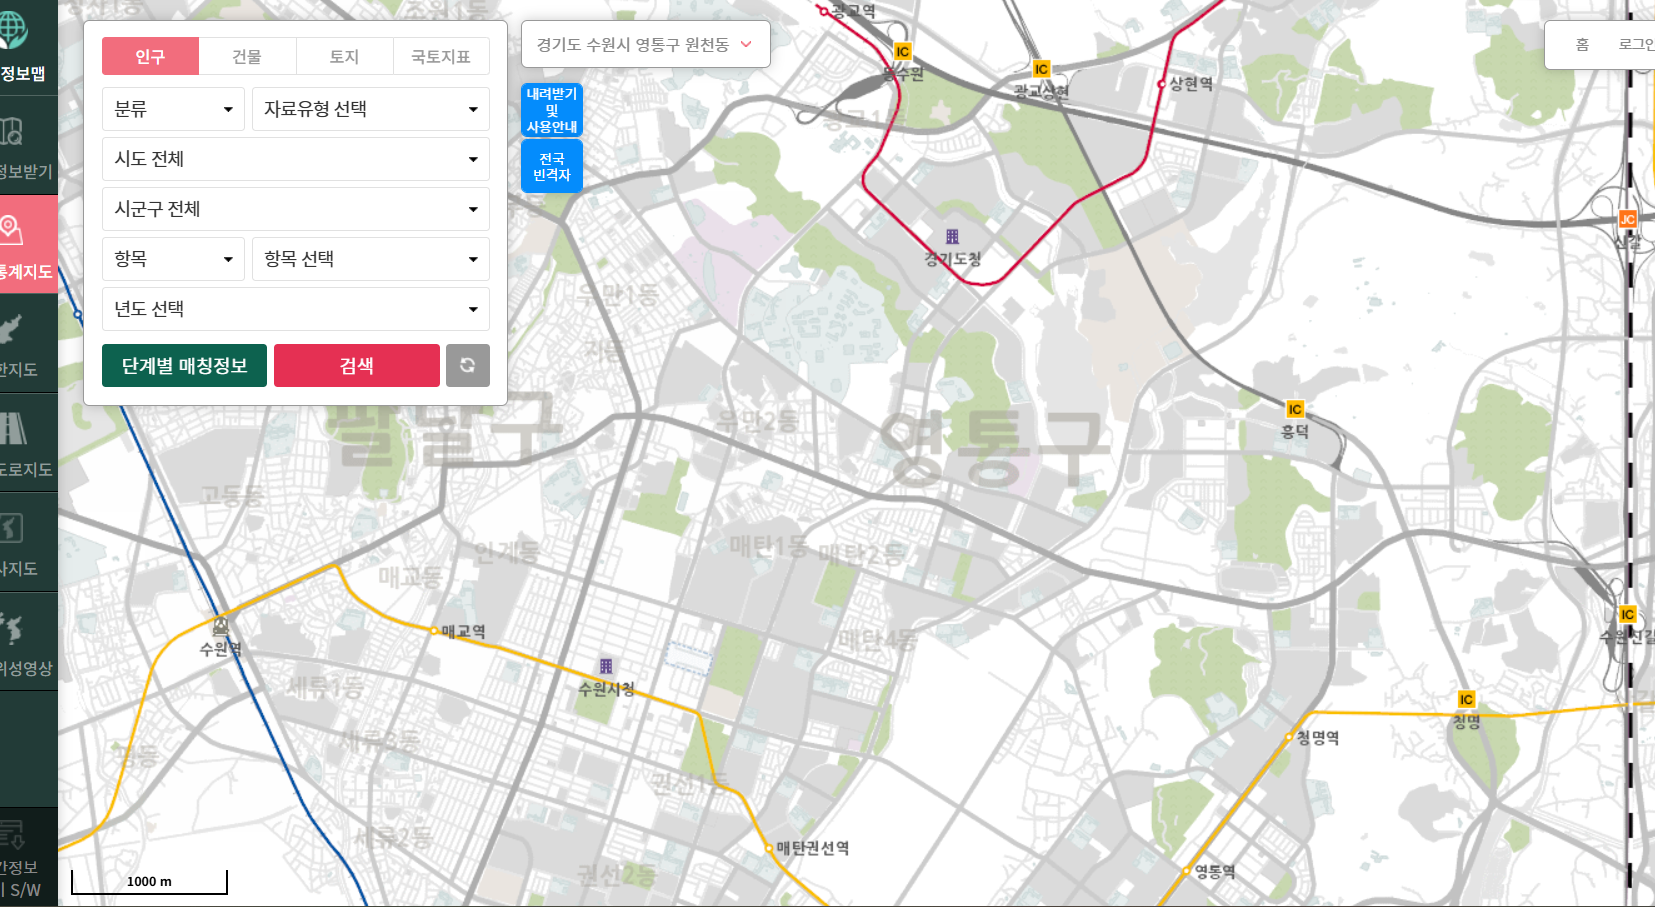This screenshot has height=907, width=1655.
Task: Expand the 경기도 수원시 영통구 원천동 location selector
Action: pyautogui.click(x=646, y=44)
